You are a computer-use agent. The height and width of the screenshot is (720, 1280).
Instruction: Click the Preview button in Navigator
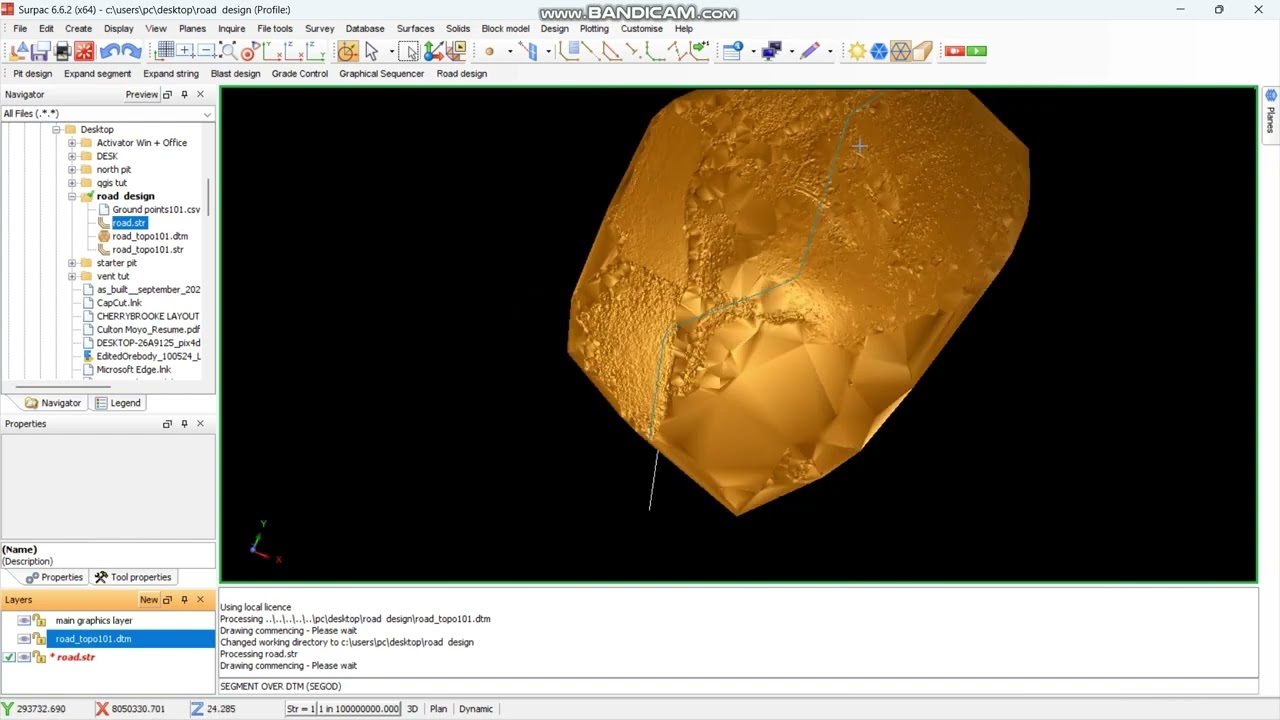141,95
